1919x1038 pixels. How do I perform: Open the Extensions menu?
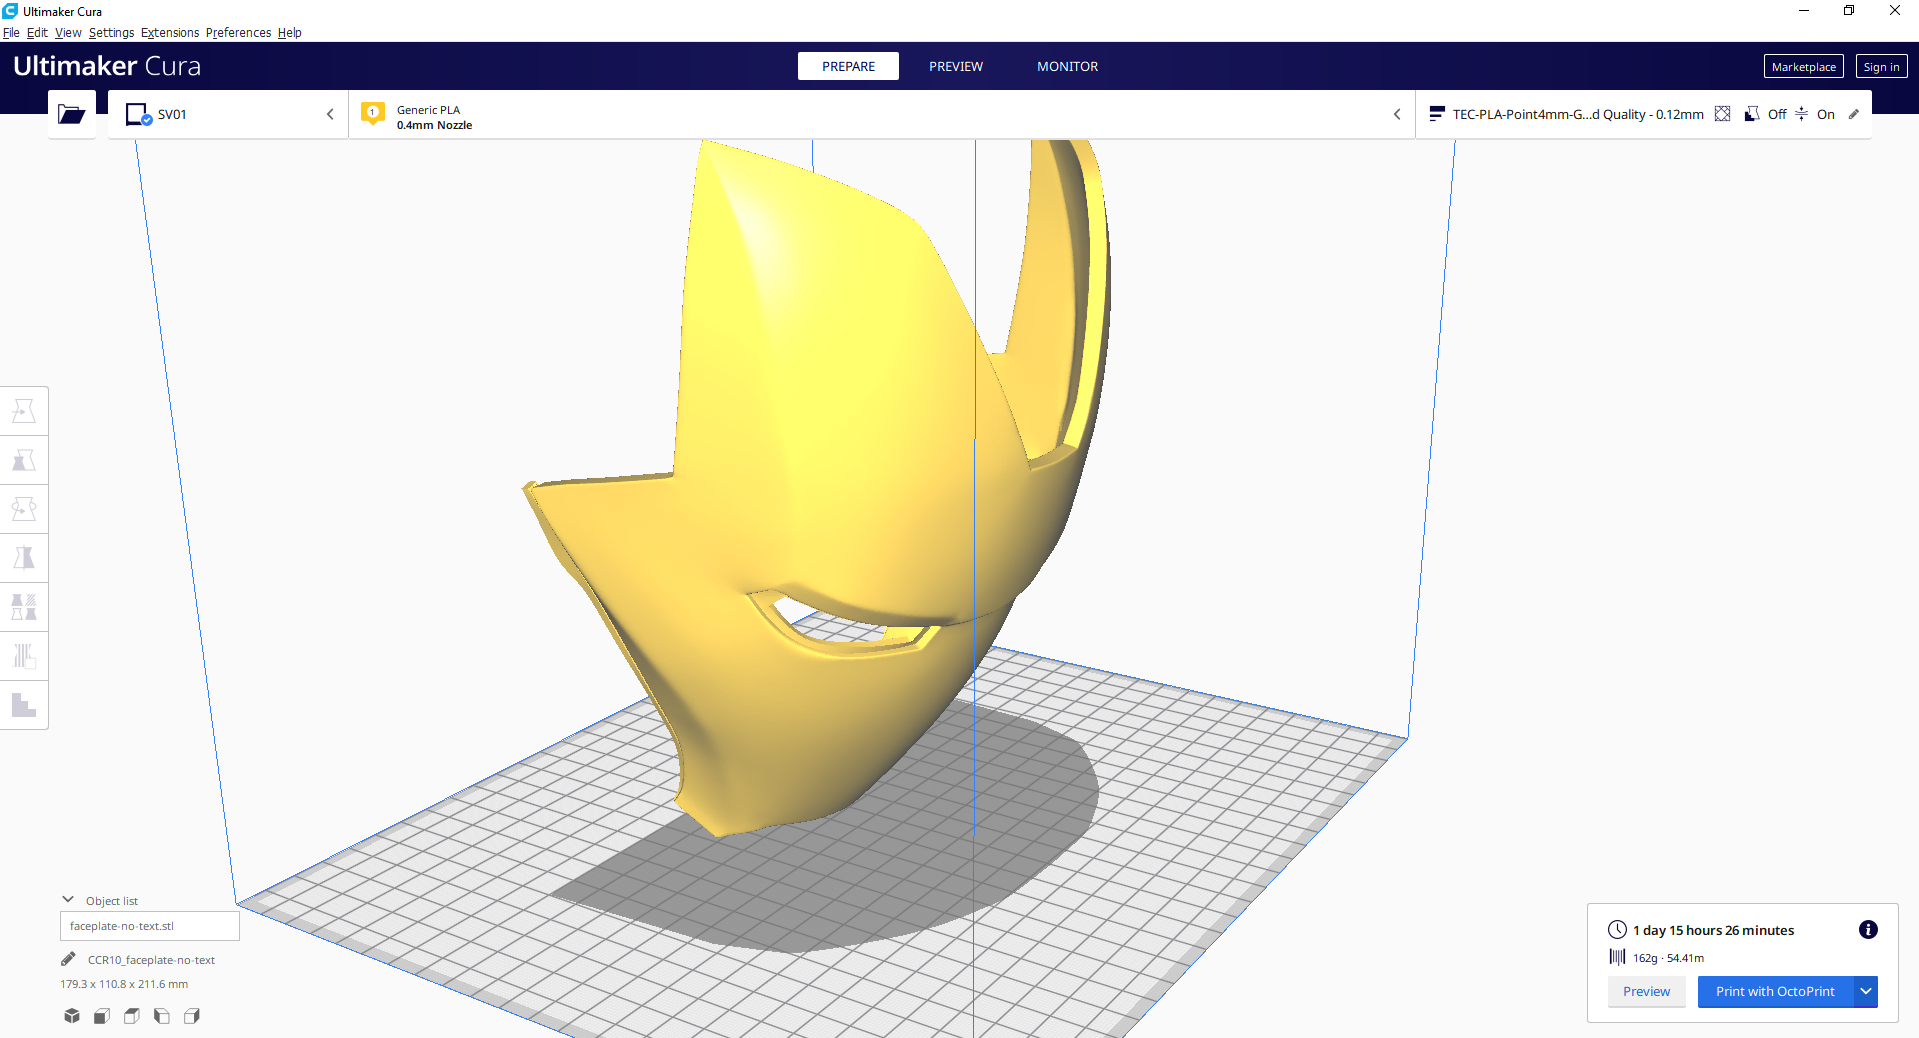pyautogui.click(x=170, y=32)
